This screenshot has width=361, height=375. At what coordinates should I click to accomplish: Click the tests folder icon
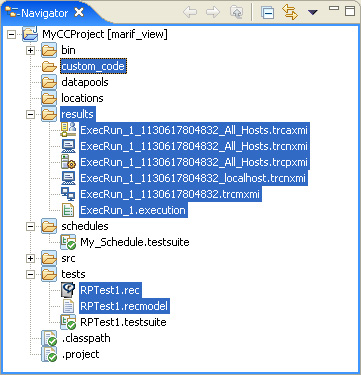[49, 274]
